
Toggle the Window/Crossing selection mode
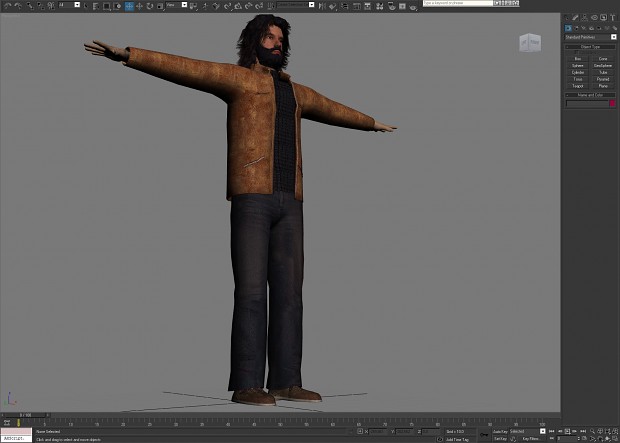click(117, 6)
